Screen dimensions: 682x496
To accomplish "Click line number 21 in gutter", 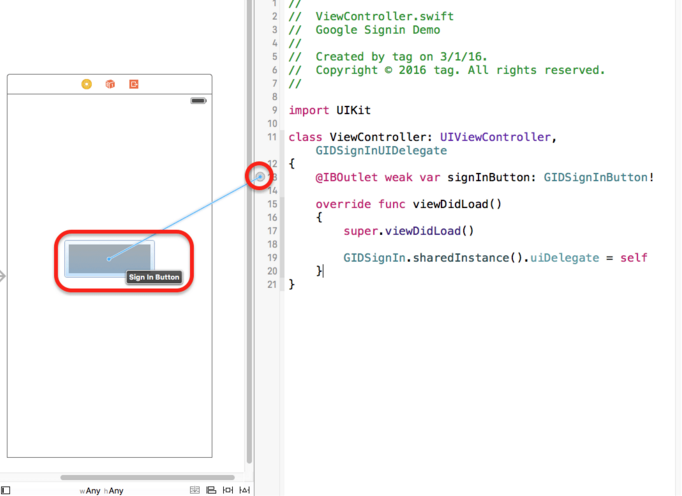I will (x=272, y=285).
